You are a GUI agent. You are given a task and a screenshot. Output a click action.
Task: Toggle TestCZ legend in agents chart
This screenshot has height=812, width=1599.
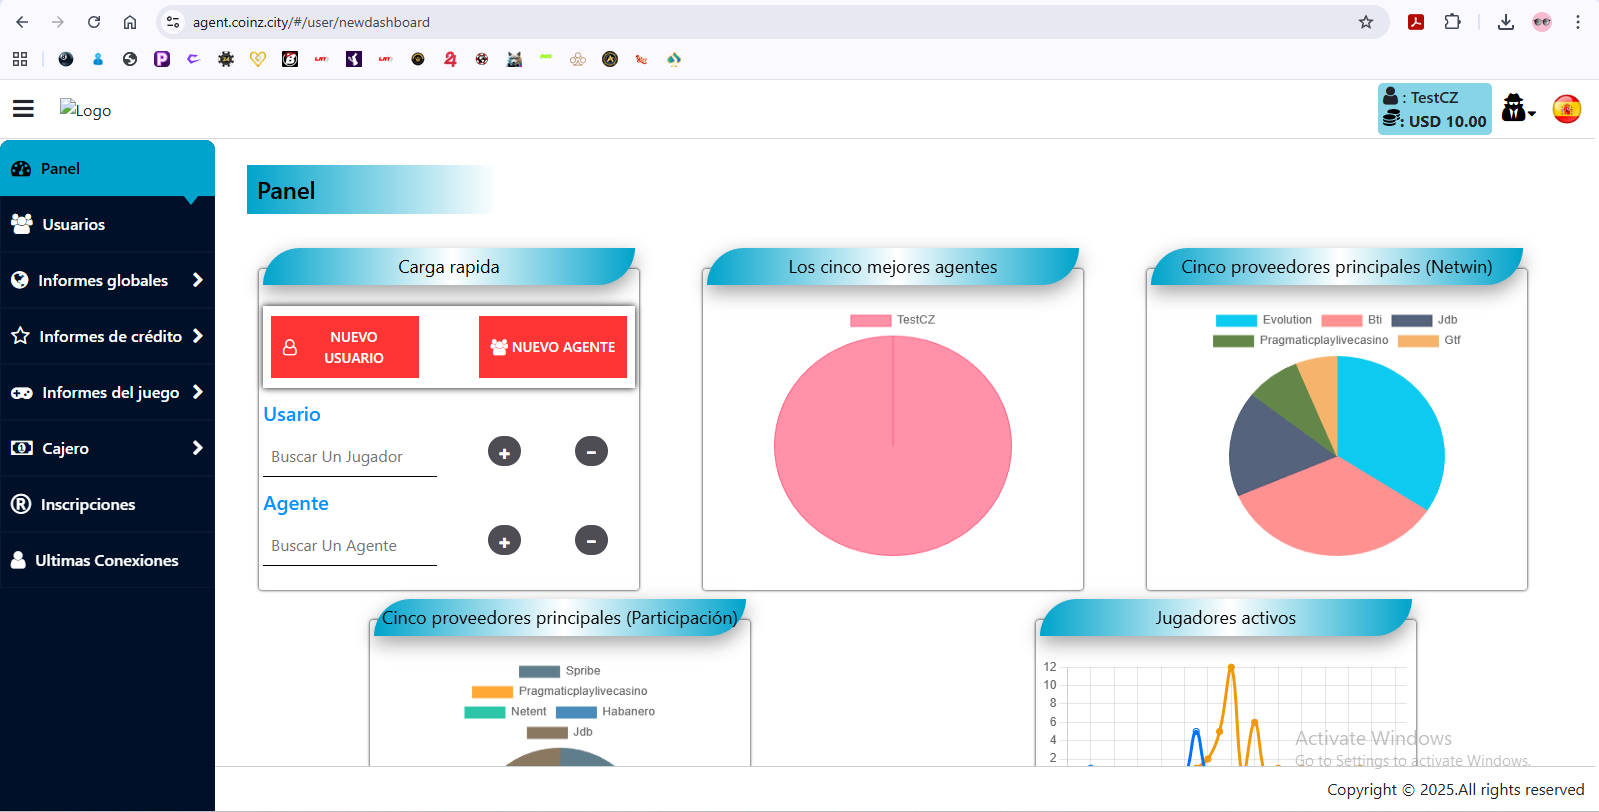[x=893, y=320]
